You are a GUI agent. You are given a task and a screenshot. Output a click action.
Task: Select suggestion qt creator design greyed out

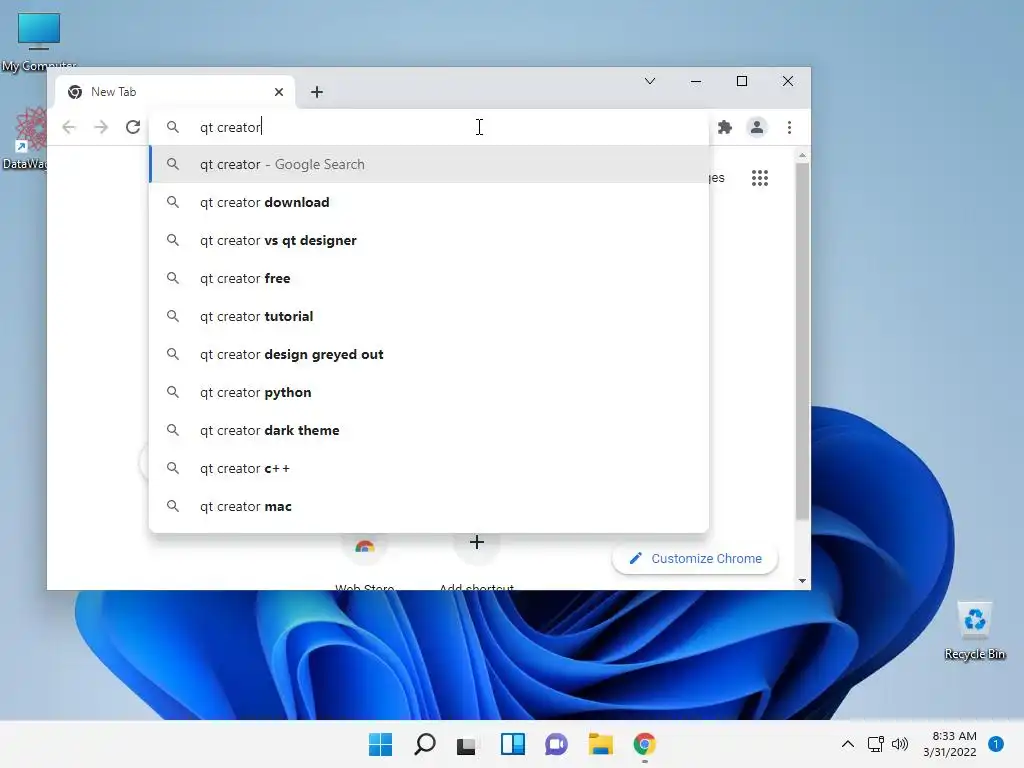(429, 354)
